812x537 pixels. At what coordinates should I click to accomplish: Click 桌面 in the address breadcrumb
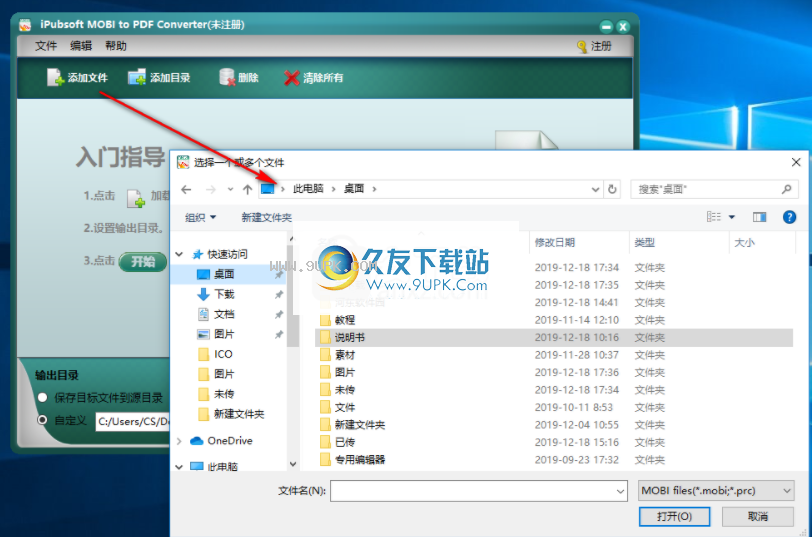click(x=354, y=189)
